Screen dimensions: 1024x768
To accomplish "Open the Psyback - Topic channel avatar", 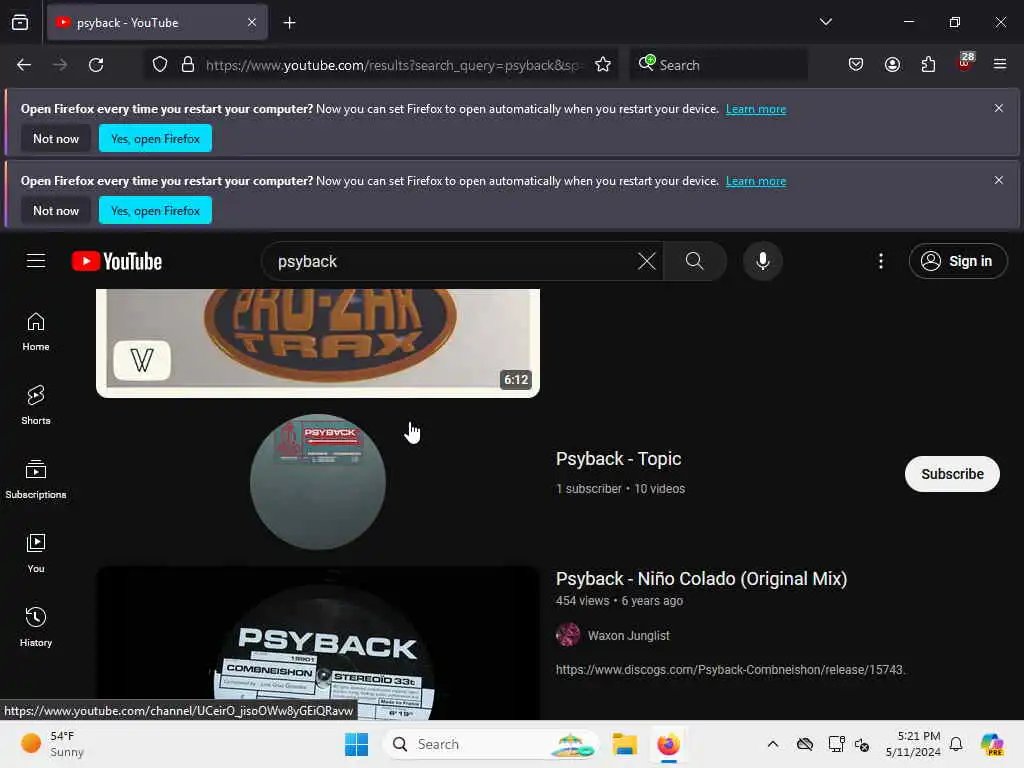I will pos(318,482).
